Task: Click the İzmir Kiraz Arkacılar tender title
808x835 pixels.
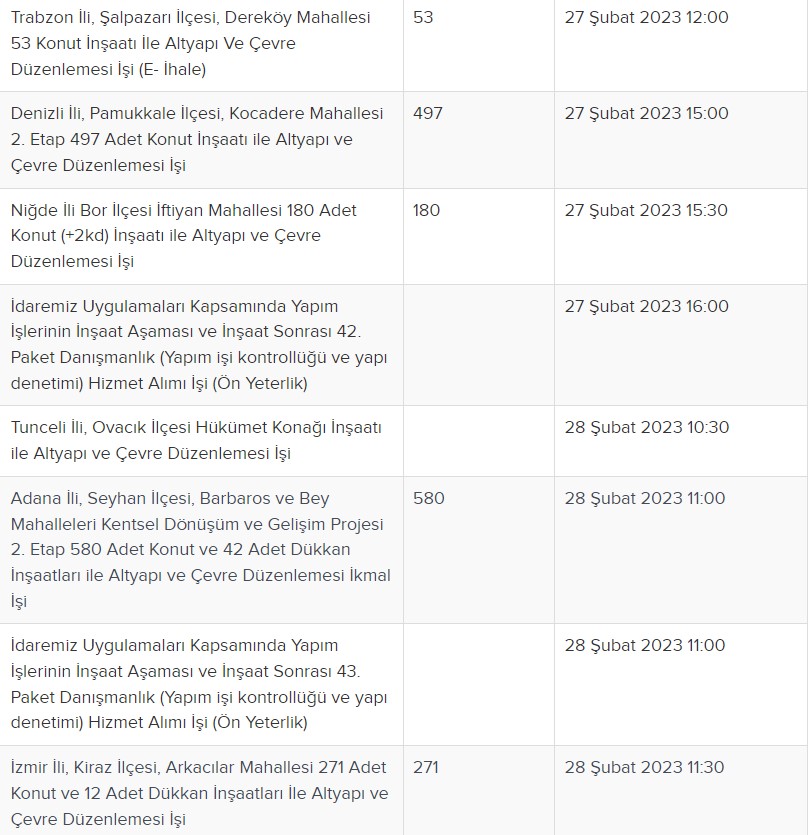Action: click(x=199, y=793)
